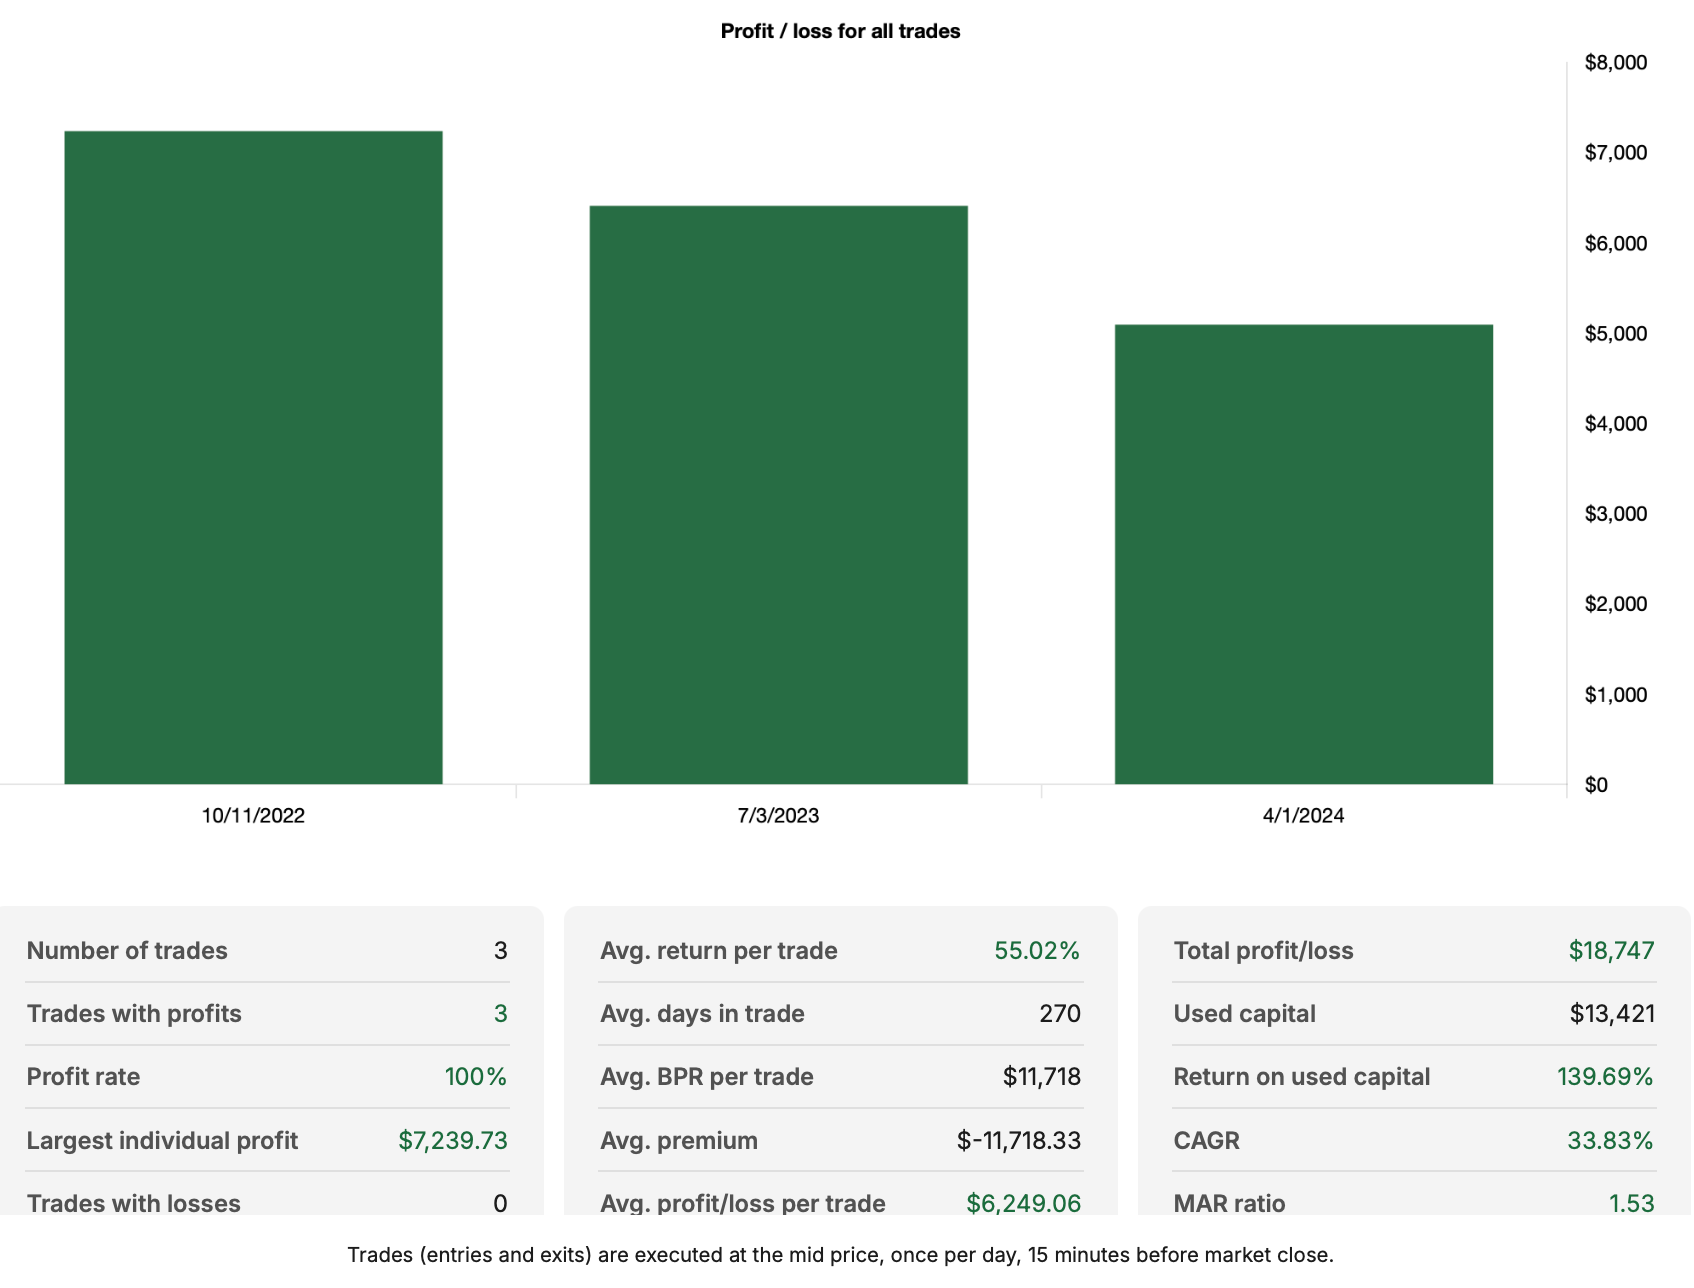1694x1288 pixels.
Task: Select the Largest individual profit value
Action: click(453, 1140)
